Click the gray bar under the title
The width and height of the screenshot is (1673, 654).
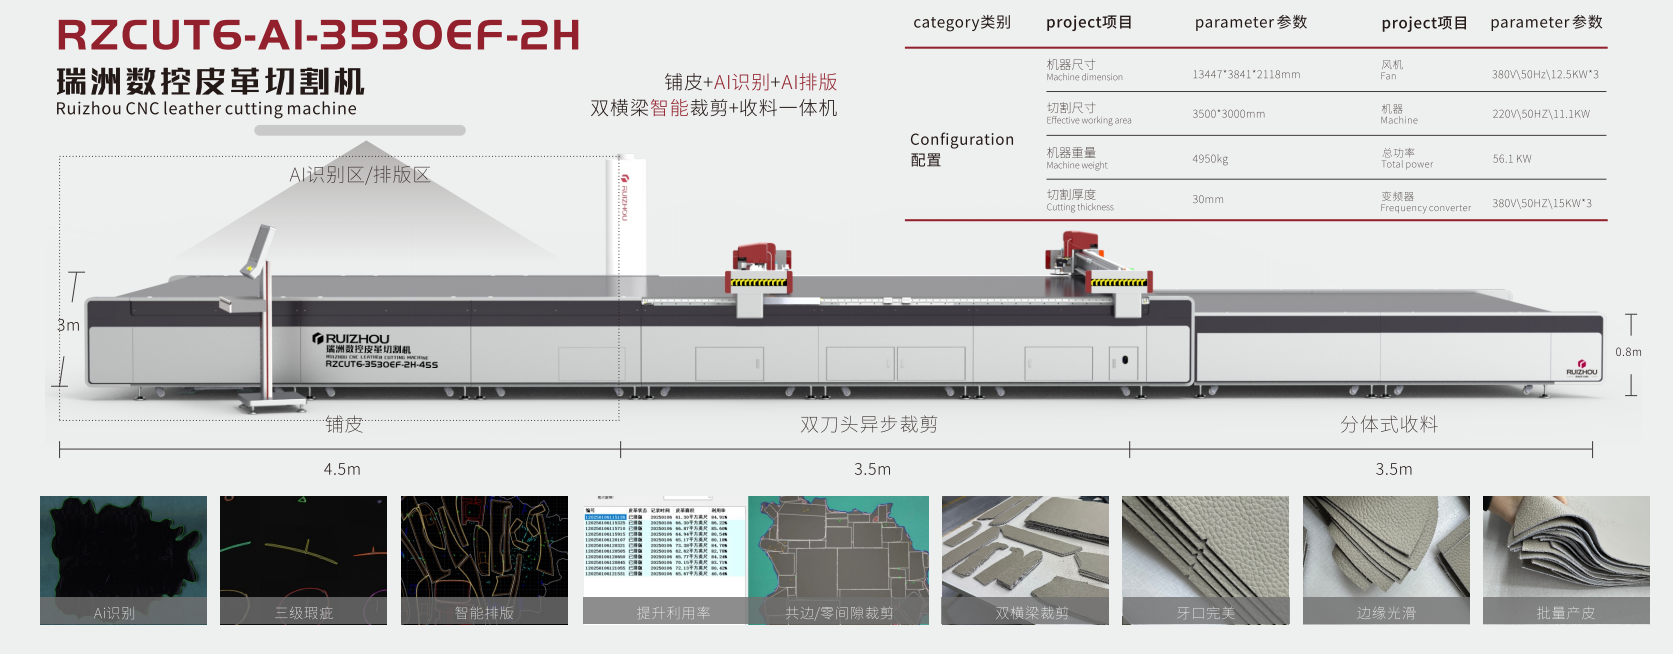tap(360, 130)
